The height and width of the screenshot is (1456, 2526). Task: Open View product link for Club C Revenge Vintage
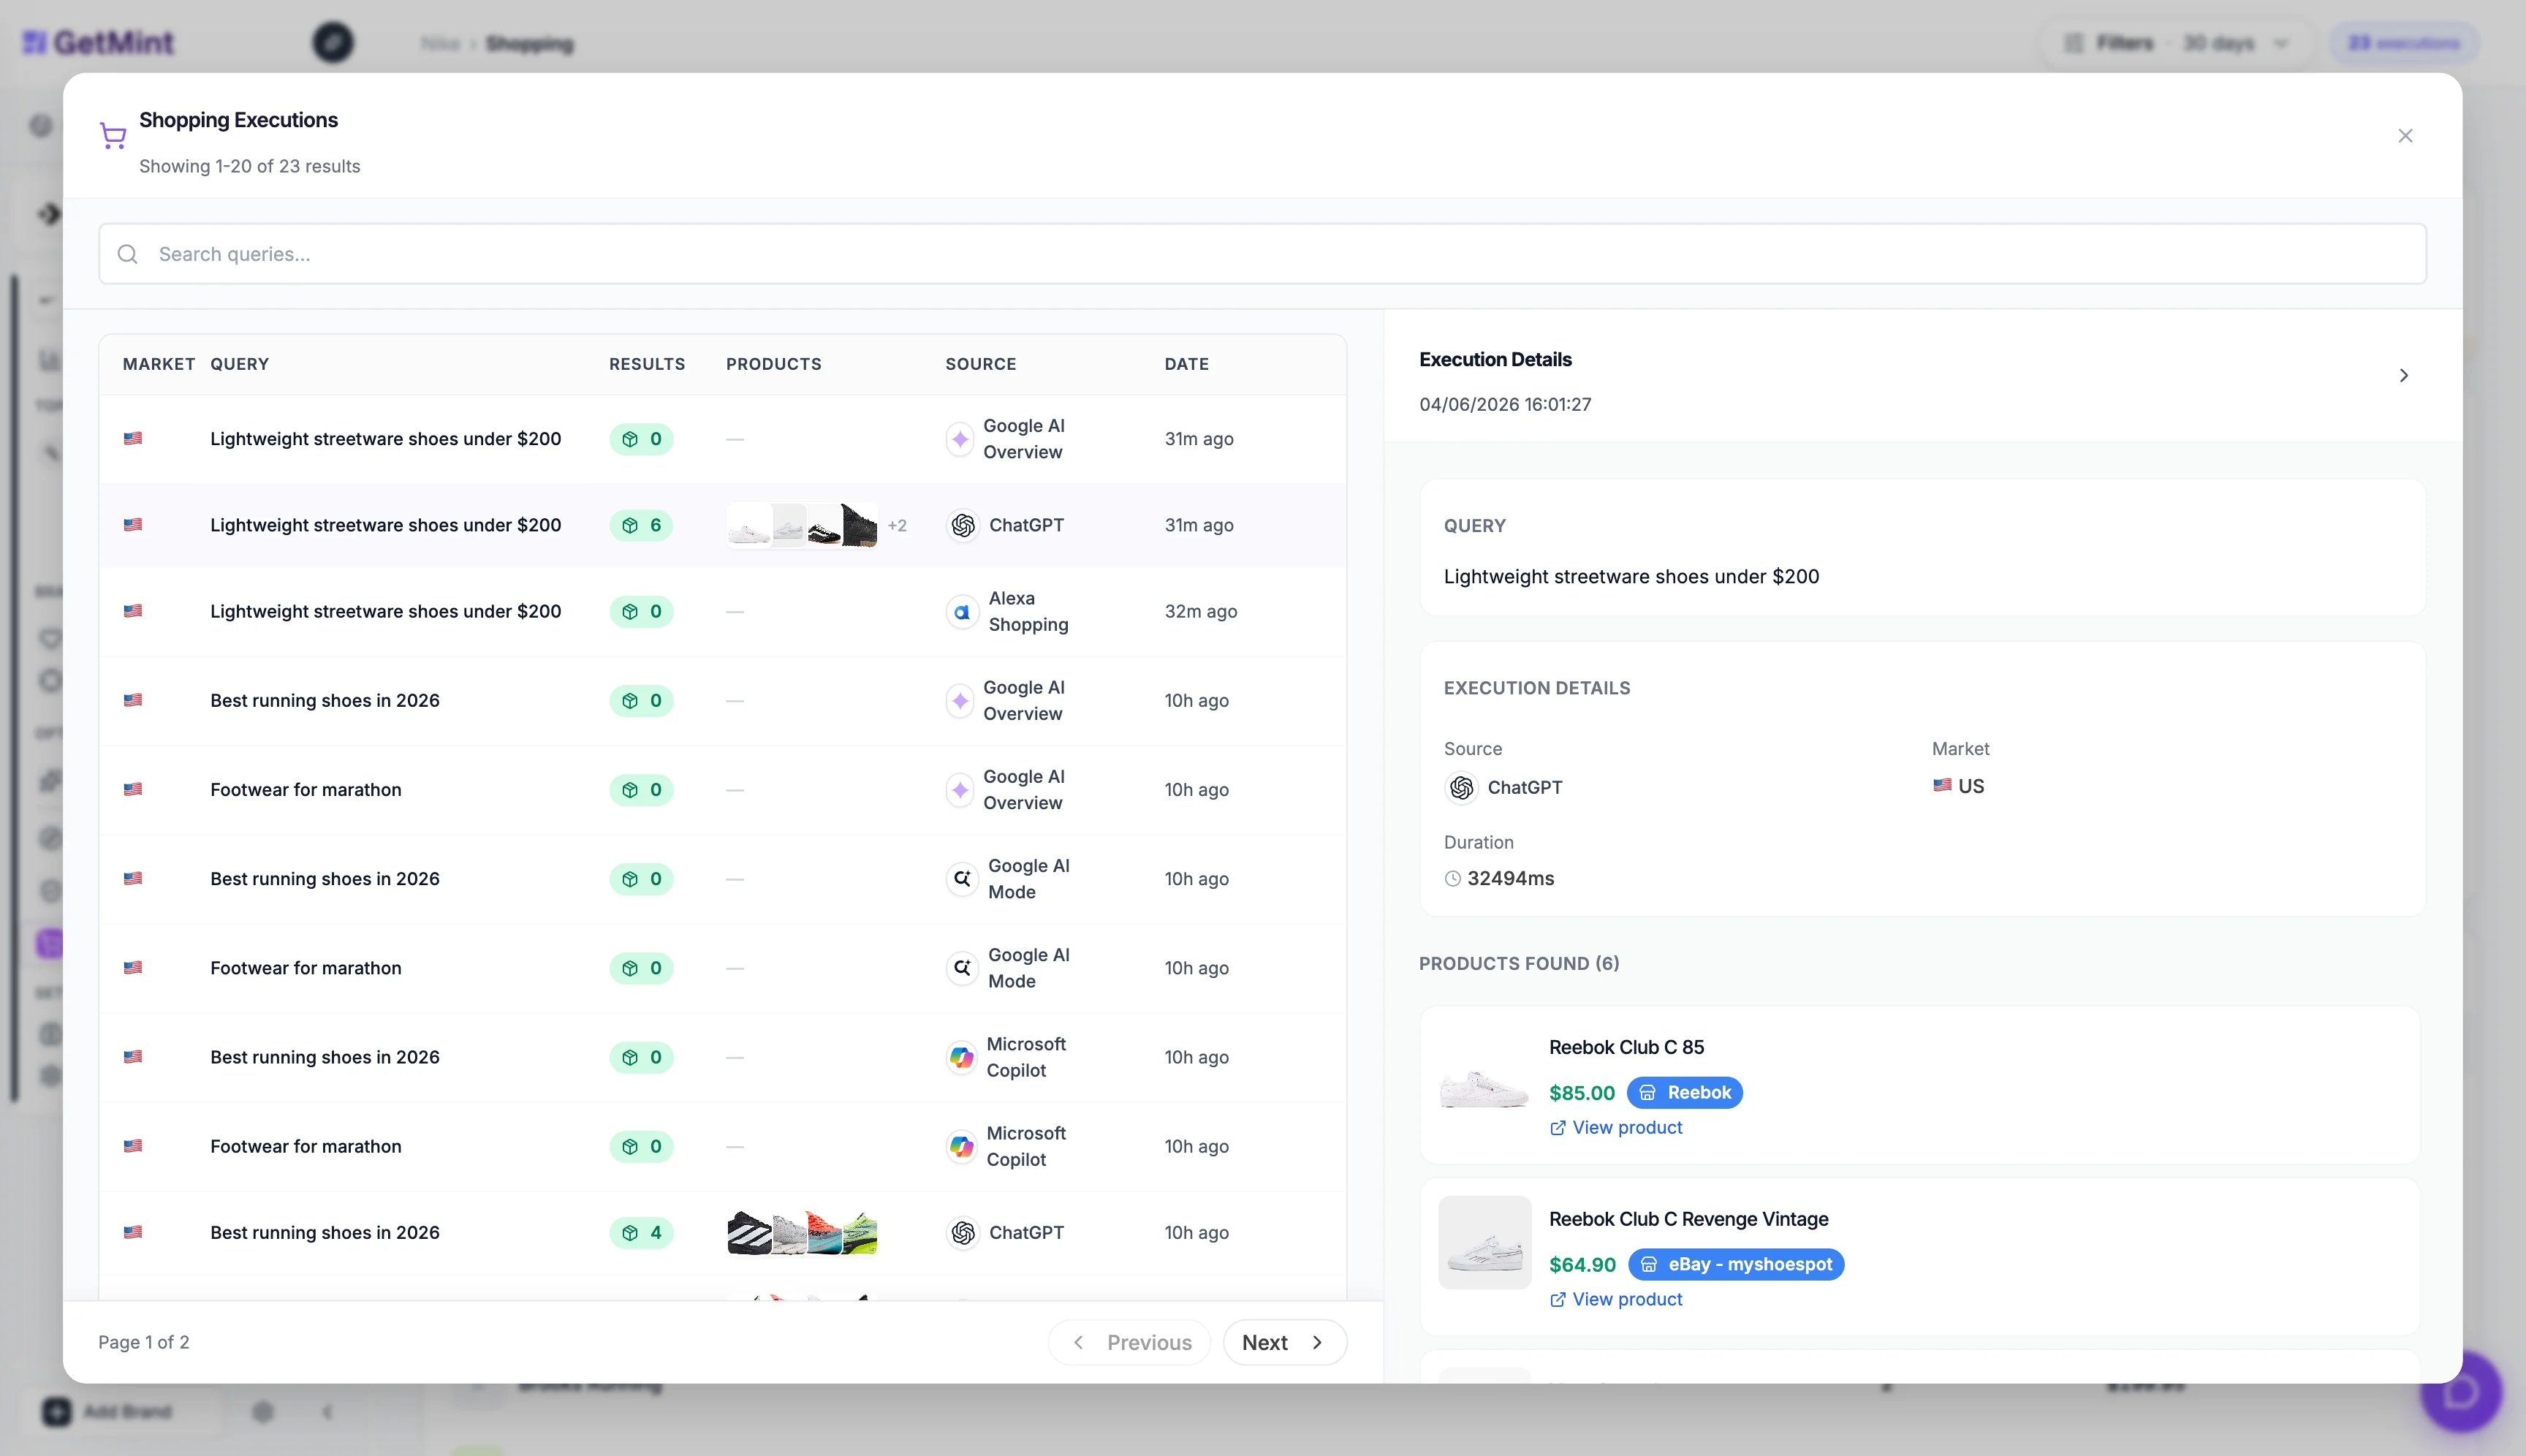click(x=1616, y=1299)
